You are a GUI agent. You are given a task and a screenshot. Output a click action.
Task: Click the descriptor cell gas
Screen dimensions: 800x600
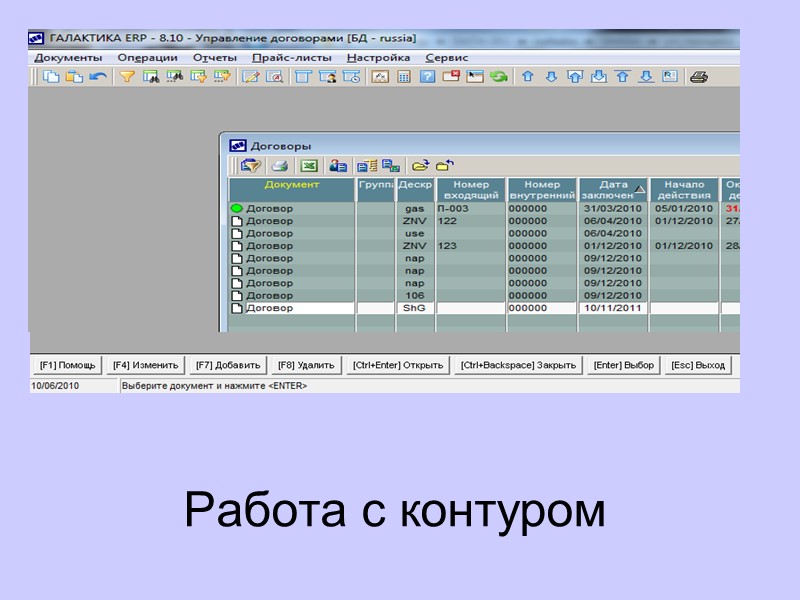(415, 208)
